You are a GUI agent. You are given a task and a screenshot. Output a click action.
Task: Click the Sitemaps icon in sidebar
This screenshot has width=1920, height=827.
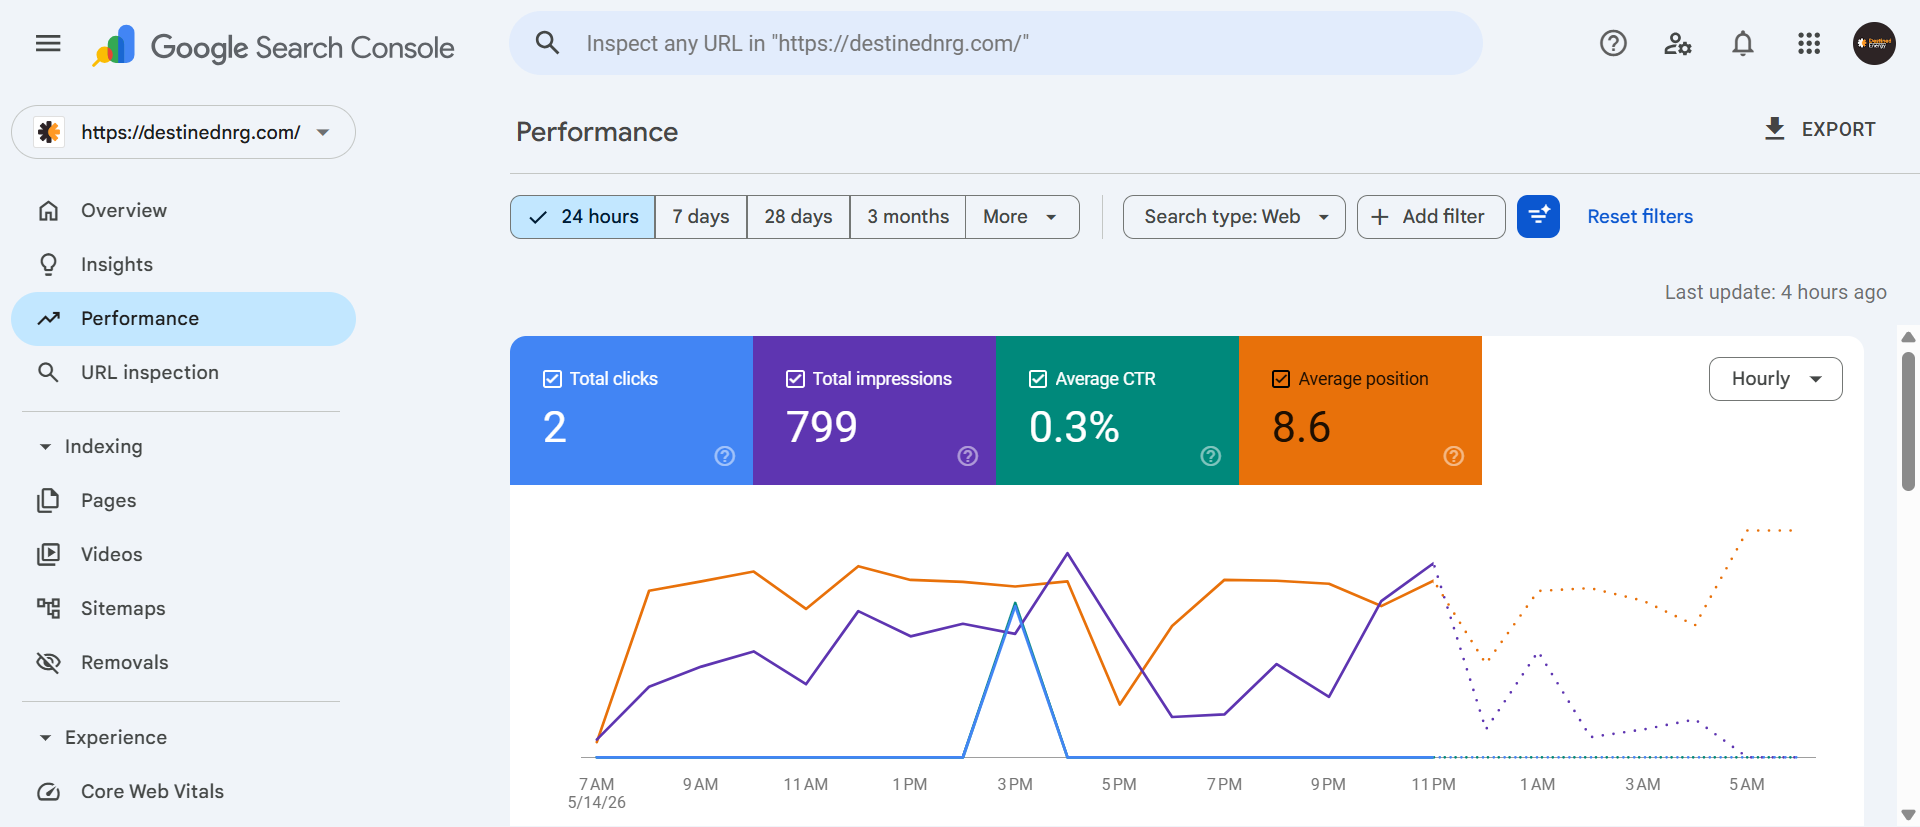(48, 608)
